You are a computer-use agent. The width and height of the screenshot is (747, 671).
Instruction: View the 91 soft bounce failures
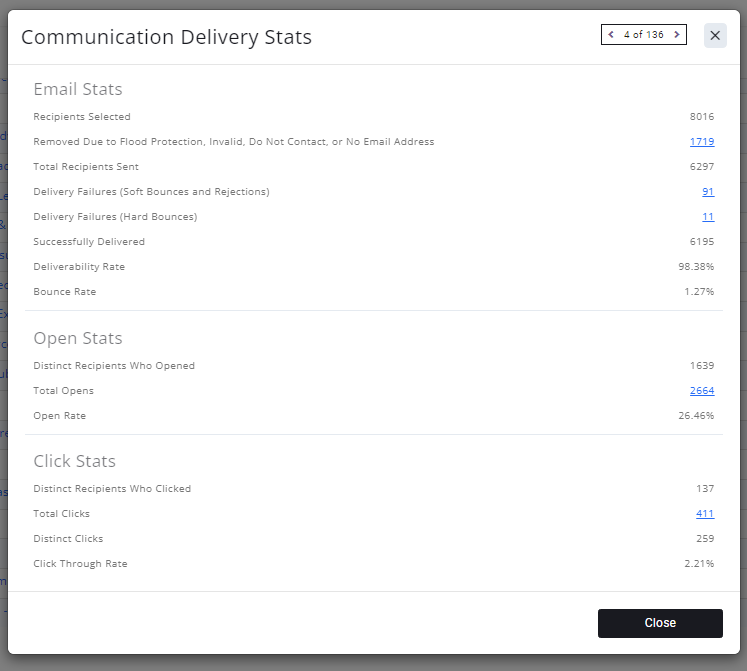(x=708, y=192)
